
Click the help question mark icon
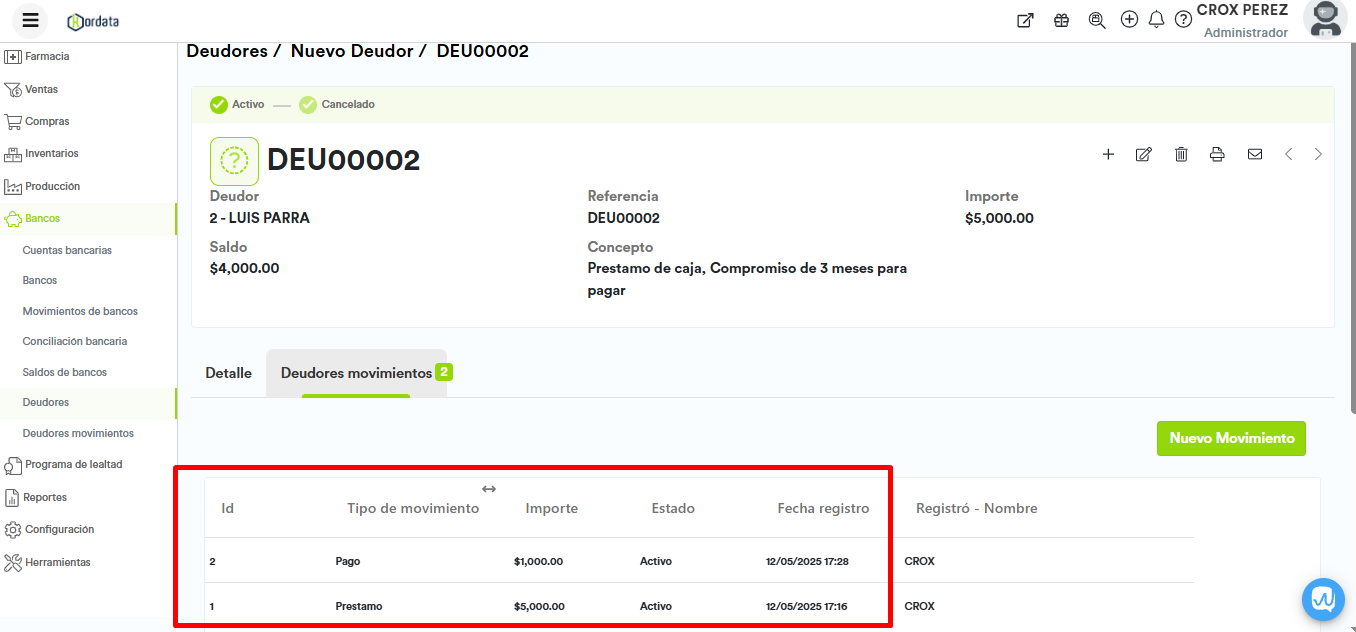click(1183, 20)
